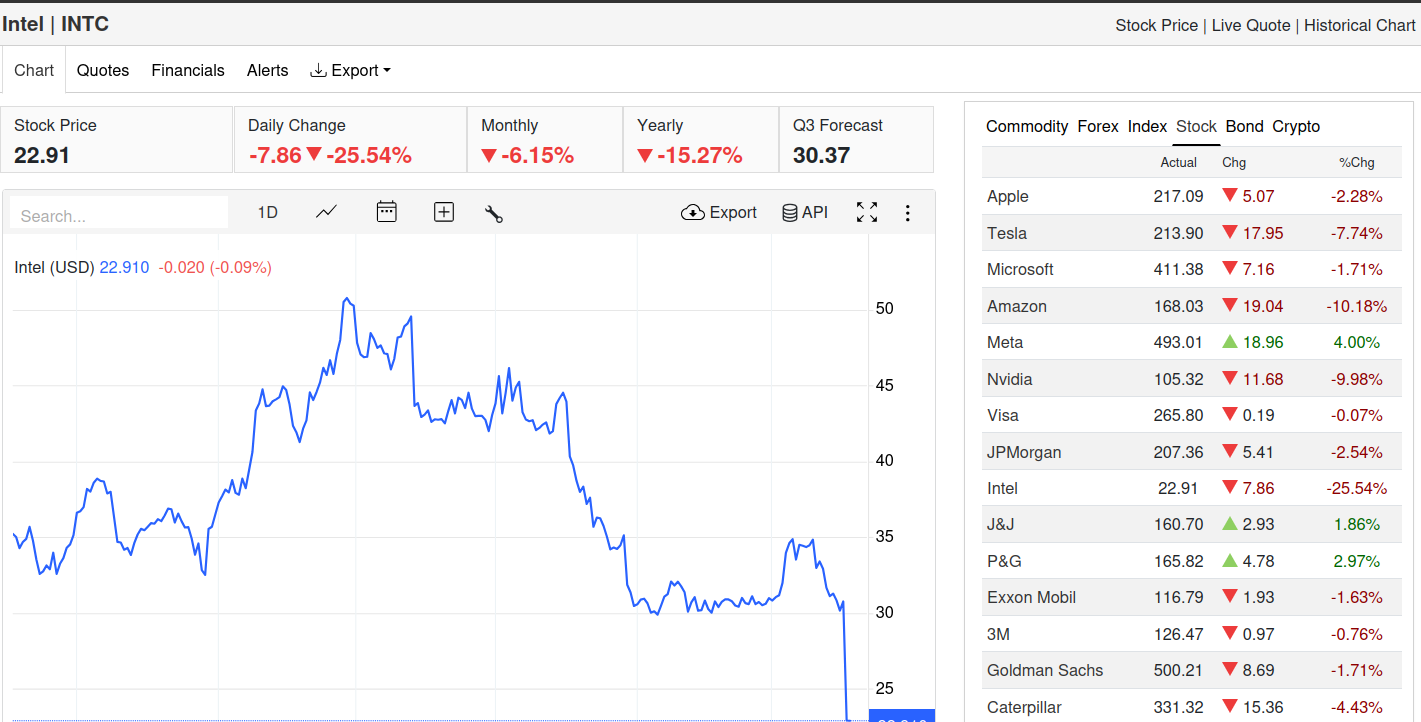Open the Quotes tab
This screenshot has width=1421, height=722.
coord(103,70)
